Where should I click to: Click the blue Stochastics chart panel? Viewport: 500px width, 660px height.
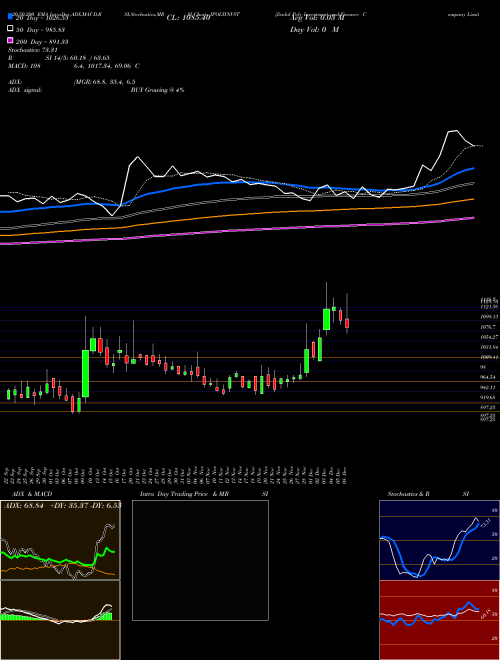click(x=439, y=540)
